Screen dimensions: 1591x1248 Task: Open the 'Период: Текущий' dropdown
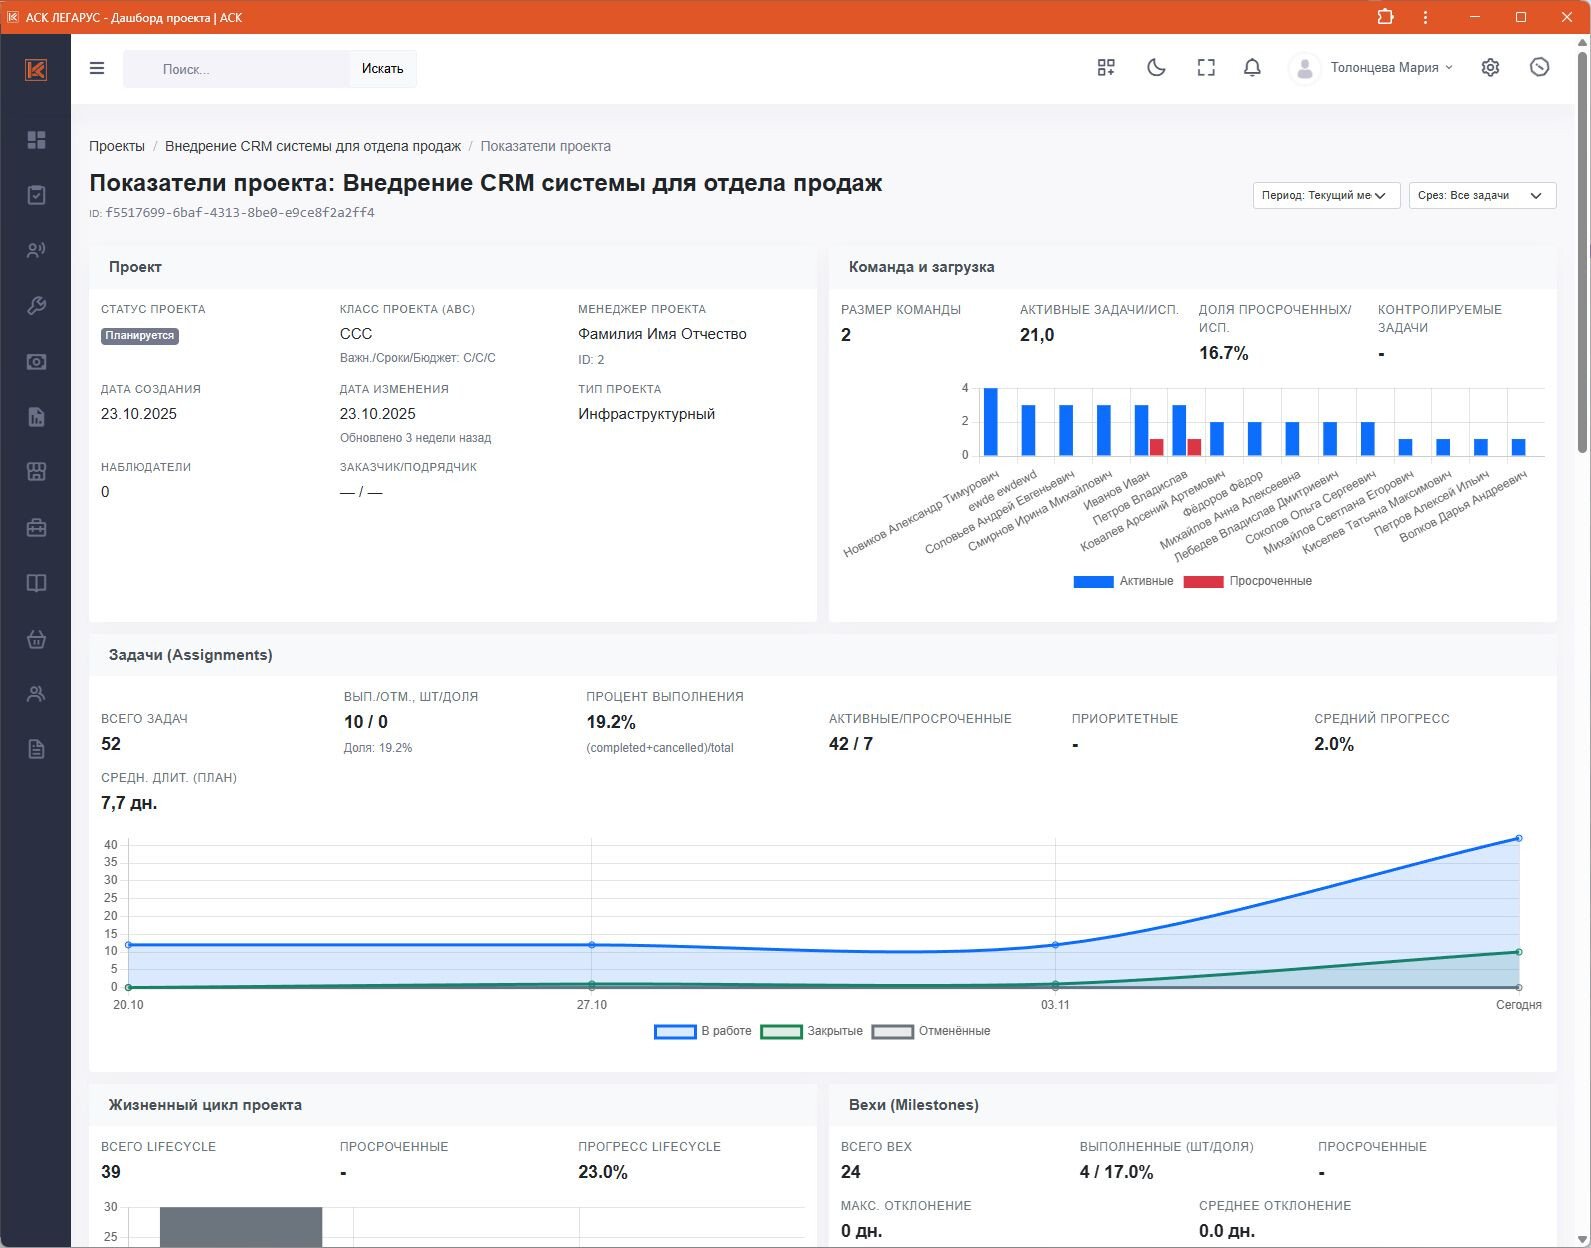[x=1324, y=195]
